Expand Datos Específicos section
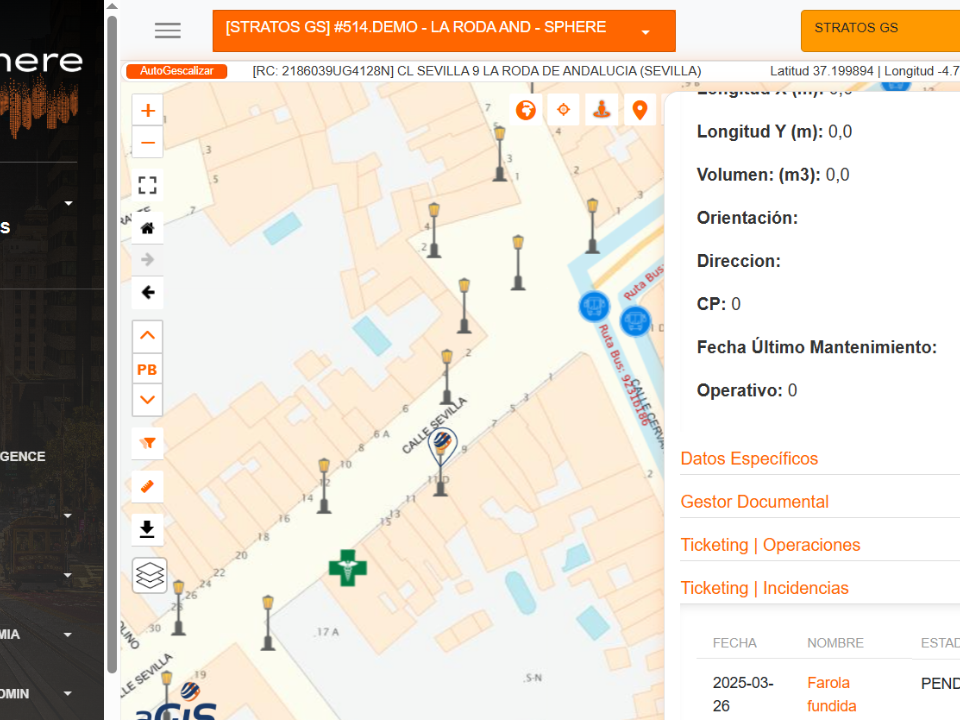Viewport: 960px width, 720px height. [x=749, y=459]
